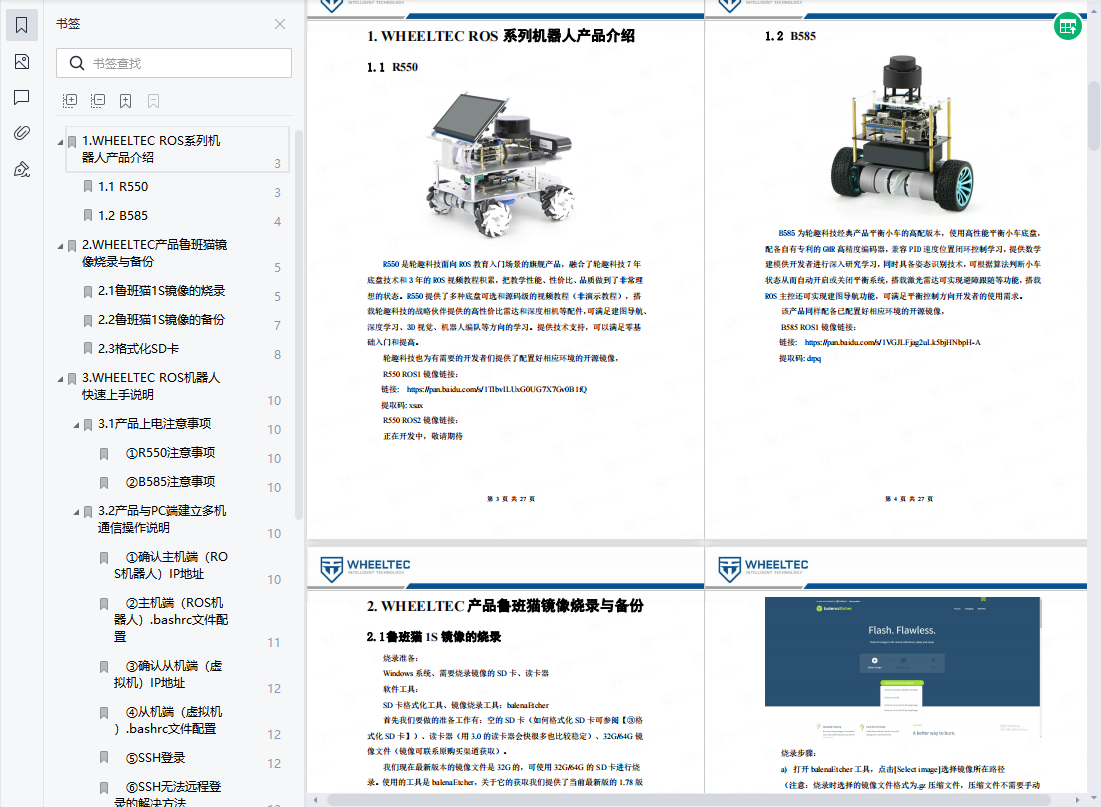Collapse the 3.2产品与PC端建立多机通信 bookmark node
This screenshot has height=807, width=1101.
tap(76, 512)
